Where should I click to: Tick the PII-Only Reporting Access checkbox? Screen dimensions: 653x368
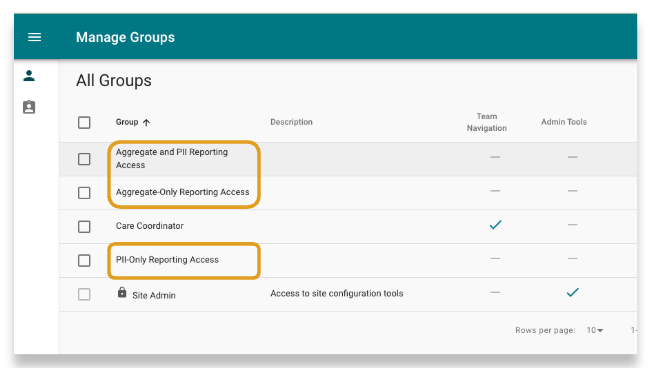click(x=84, y=261)
